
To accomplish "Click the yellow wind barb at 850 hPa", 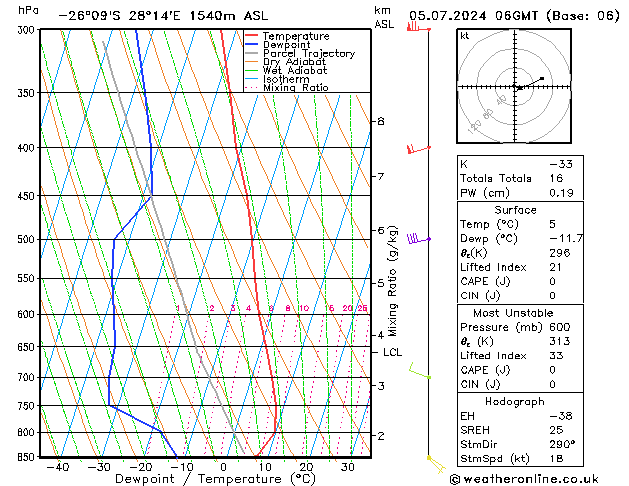I will pyautogui.click(x=436, y=464).
